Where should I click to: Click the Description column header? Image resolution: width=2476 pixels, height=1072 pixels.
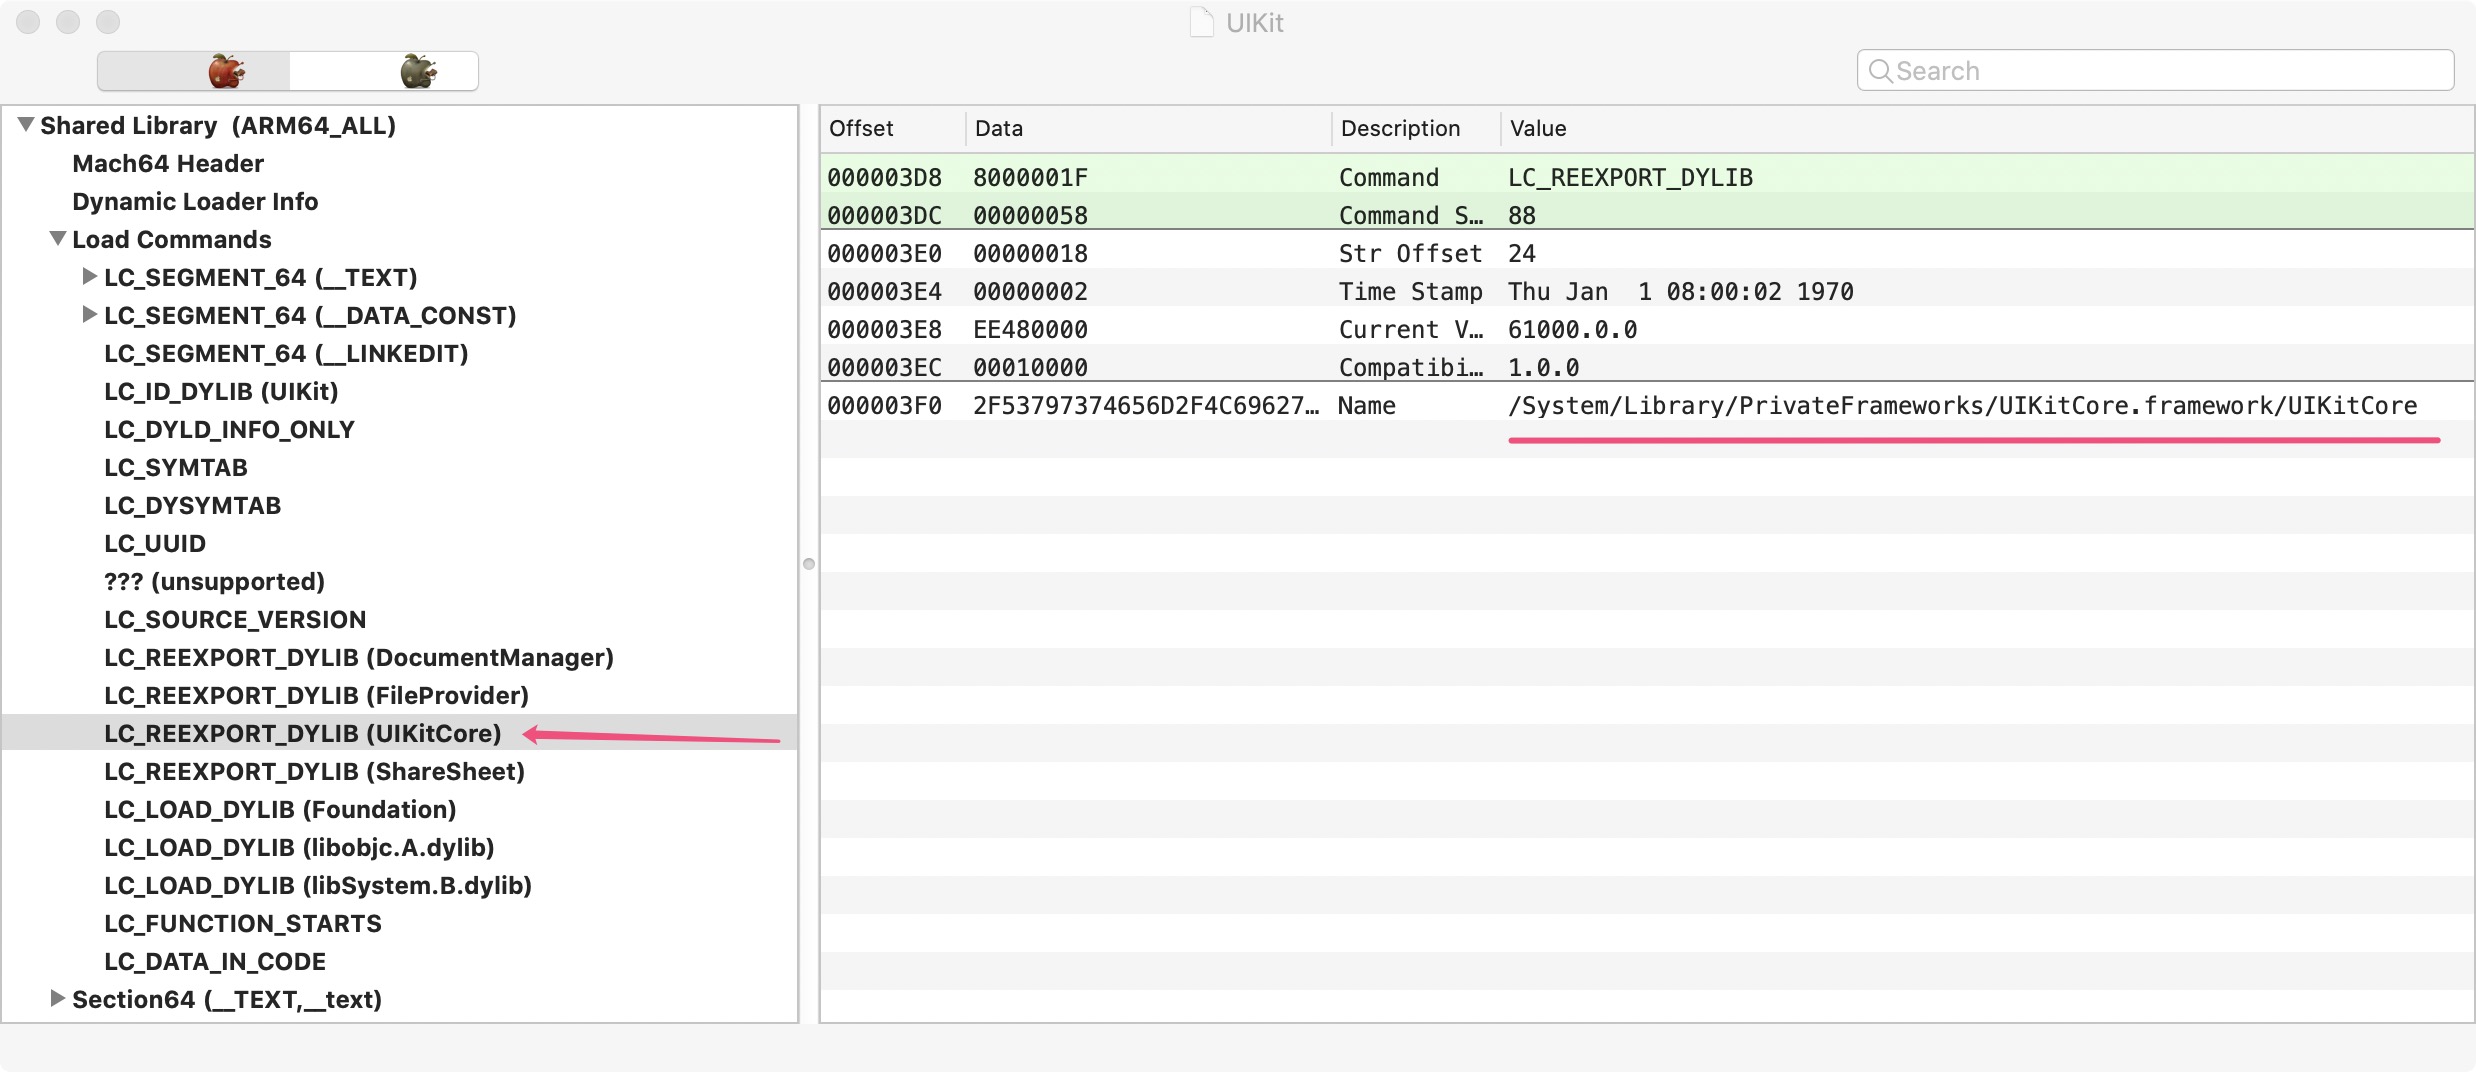tap(1416, 128)
